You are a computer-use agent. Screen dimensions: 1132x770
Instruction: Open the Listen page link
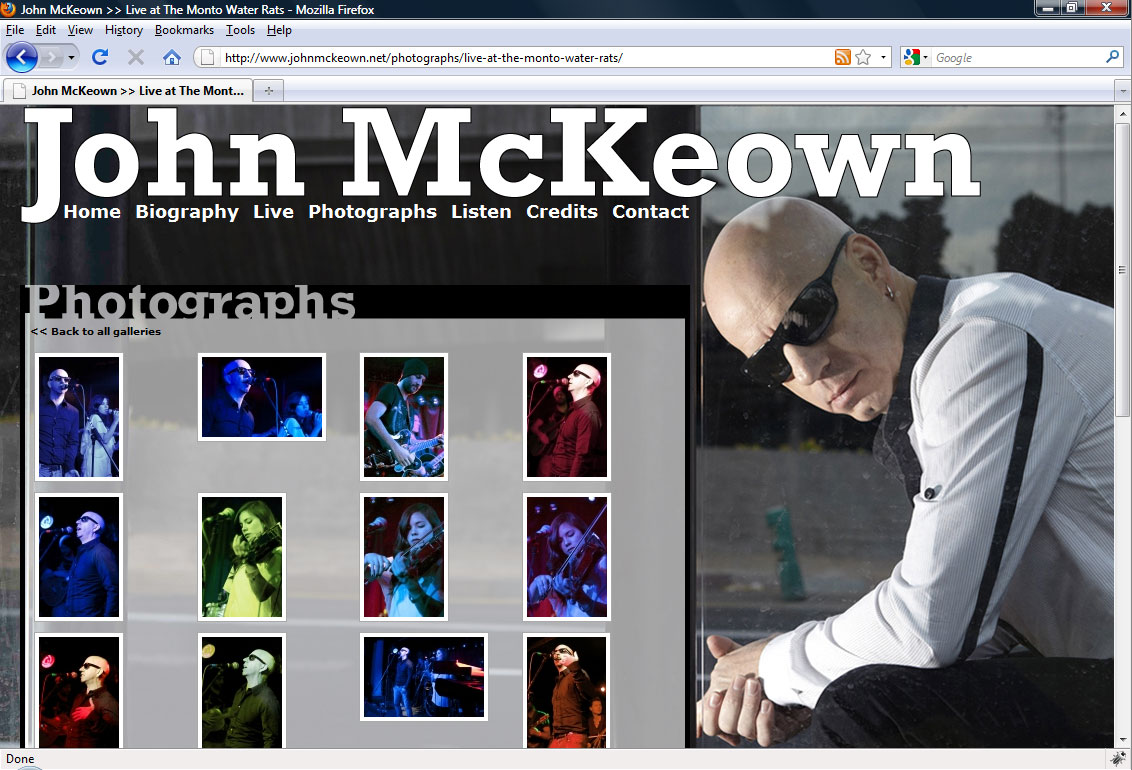(481, 211)
